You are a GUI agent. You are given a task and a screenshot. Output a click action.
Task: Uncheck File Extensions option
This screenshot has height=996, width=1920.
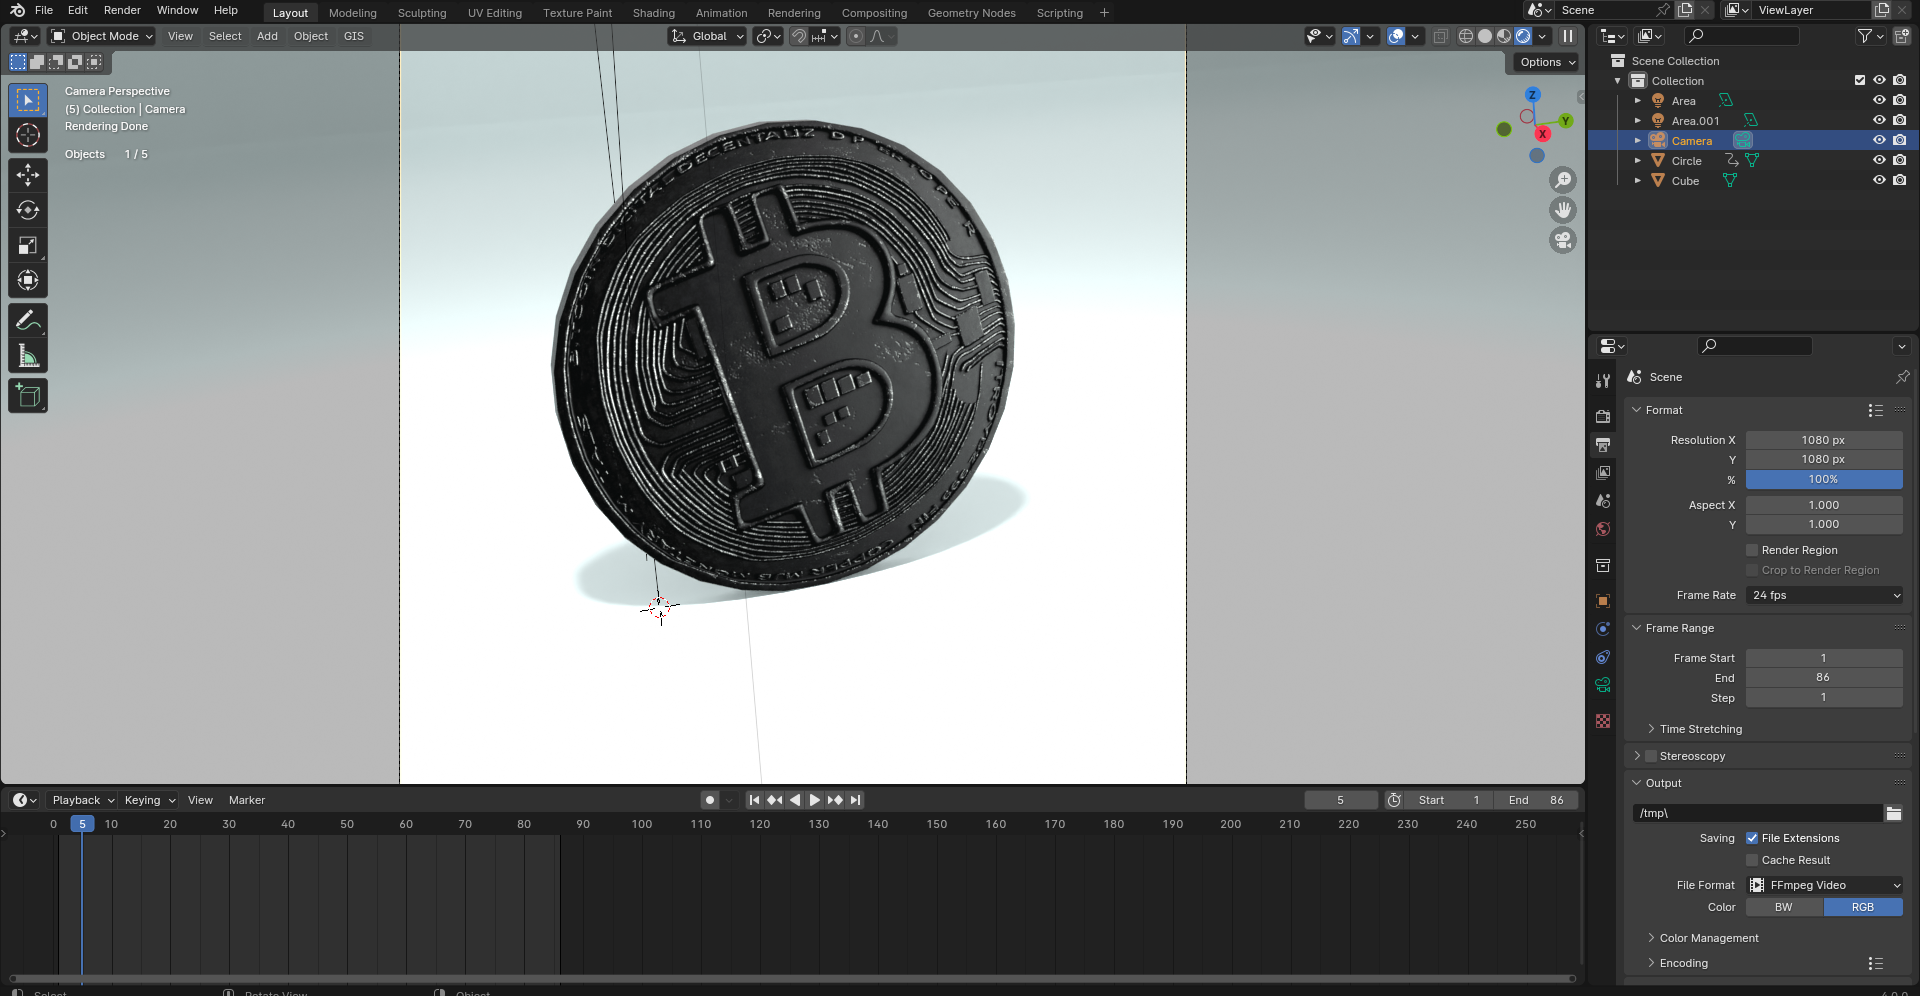1752,838
